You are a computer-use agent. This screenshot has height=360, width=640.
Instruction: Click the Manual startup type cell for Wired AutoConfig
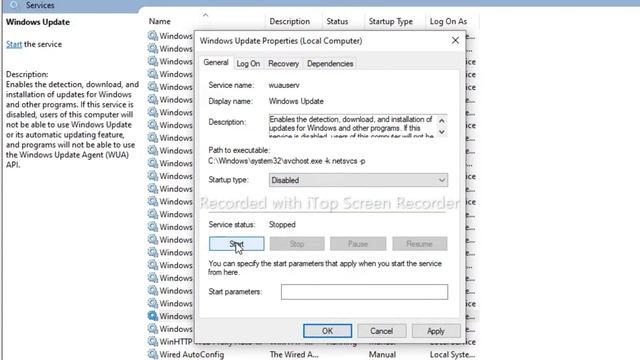click(x=382, y=354)
